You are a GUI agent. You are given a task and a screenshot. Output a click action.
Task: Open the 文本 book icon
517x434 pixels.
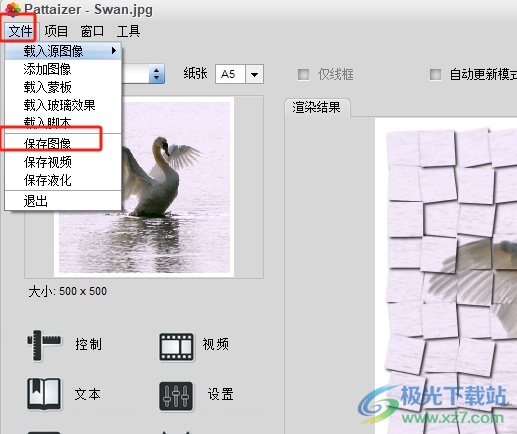[x=44, y=394]
